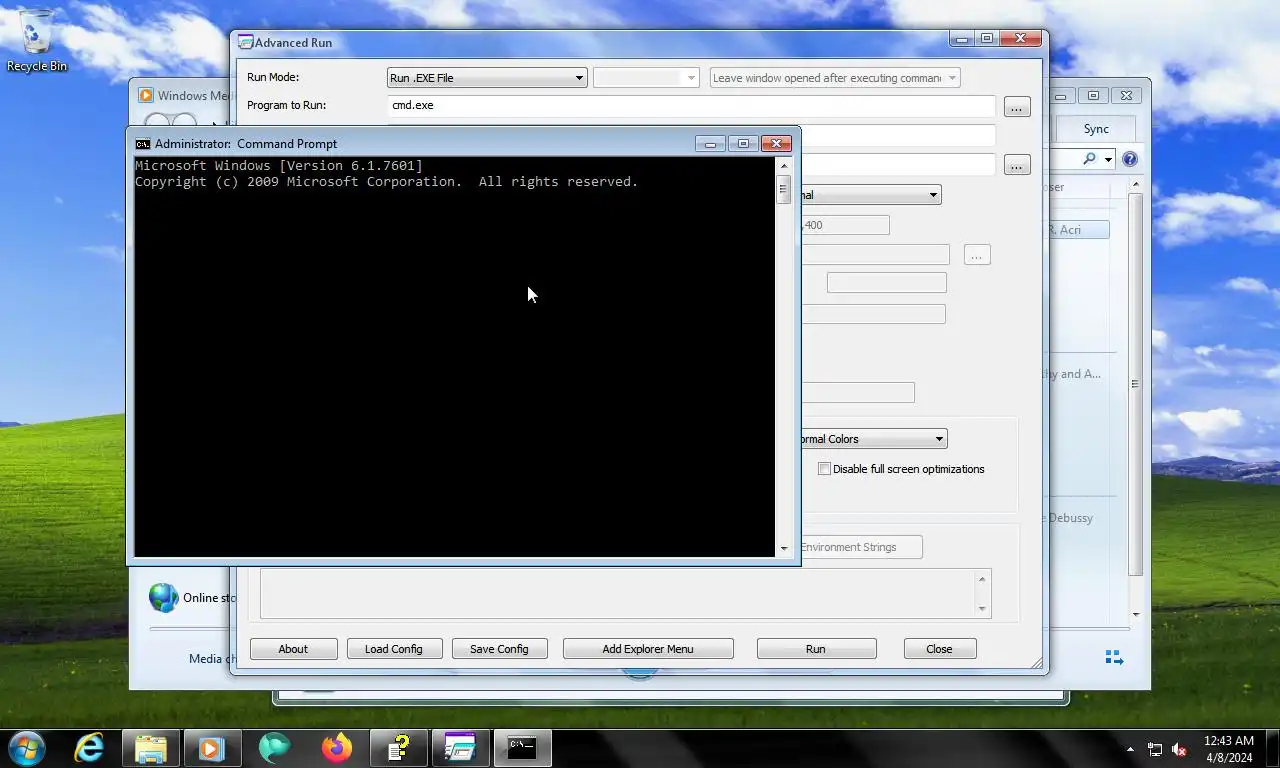
Task: Click scroll down in environment text box
Action: [982, 609]
